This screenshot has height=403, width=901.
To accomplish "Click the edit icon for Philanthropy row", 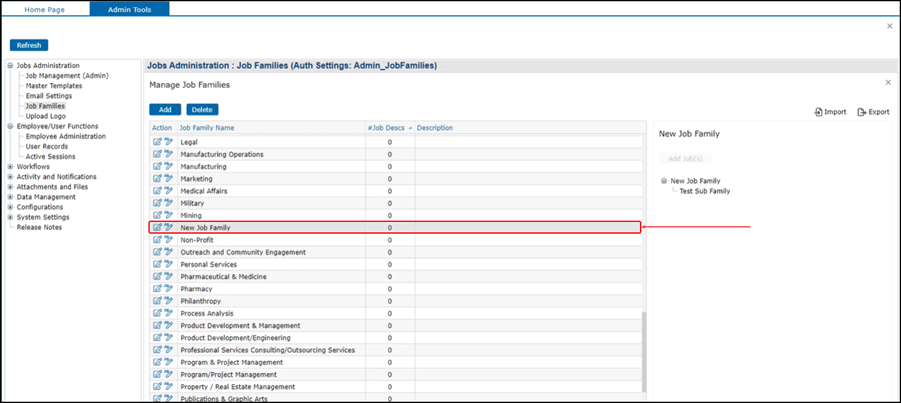I will pyautogui.click(x=157, y=301).
